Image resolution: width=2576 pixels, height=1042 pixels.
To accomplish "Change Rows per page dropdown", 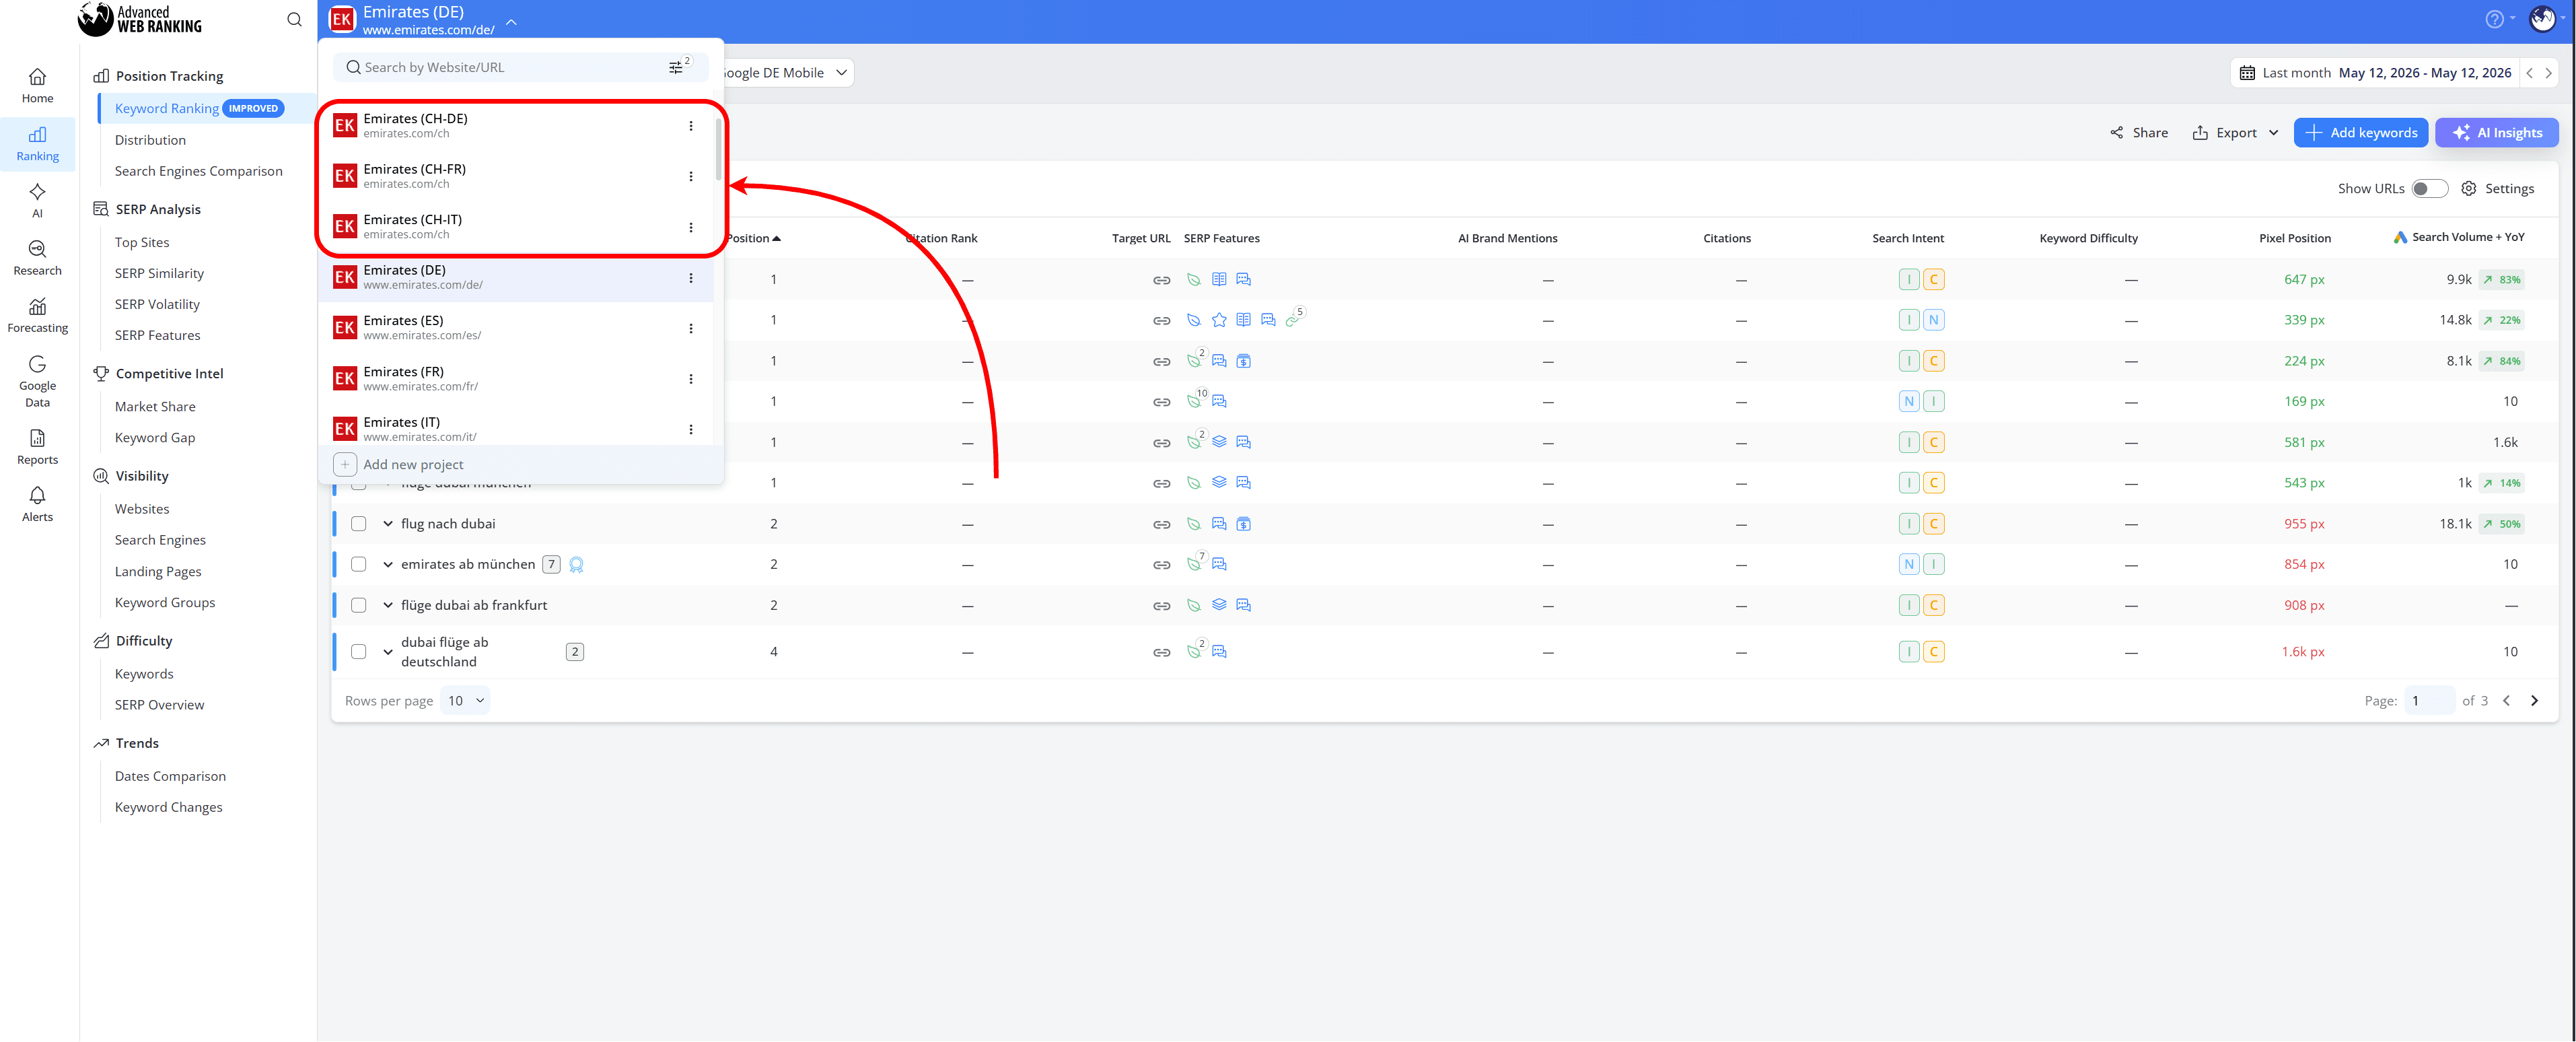I will pyautogui.click(x=465, y=701).
